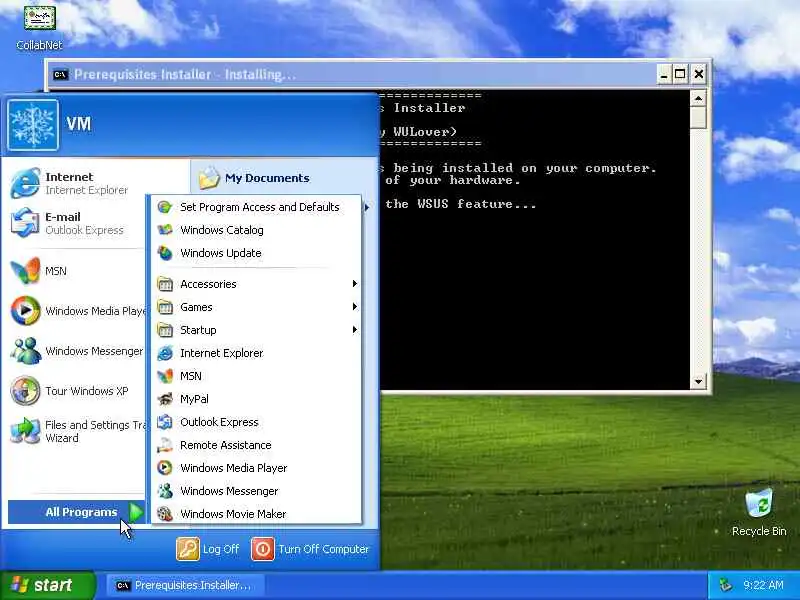This screenshot has width=800, height=600.
Task: Click the All Programs green arrow
Action: click(136, 512)
